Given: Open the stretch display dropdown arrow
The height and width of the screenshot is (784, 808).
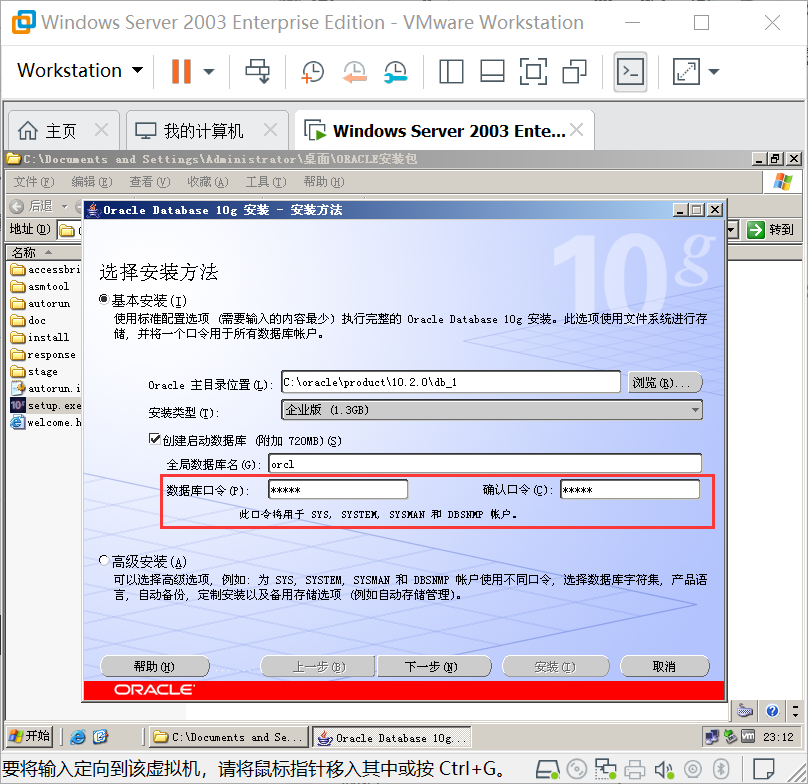Looking at the screenshot, I should (714, 72).
